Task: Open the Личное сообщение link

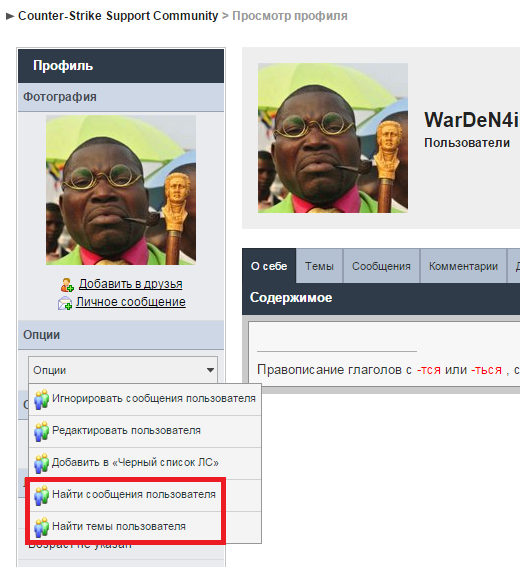Action: tap(131, 302)
